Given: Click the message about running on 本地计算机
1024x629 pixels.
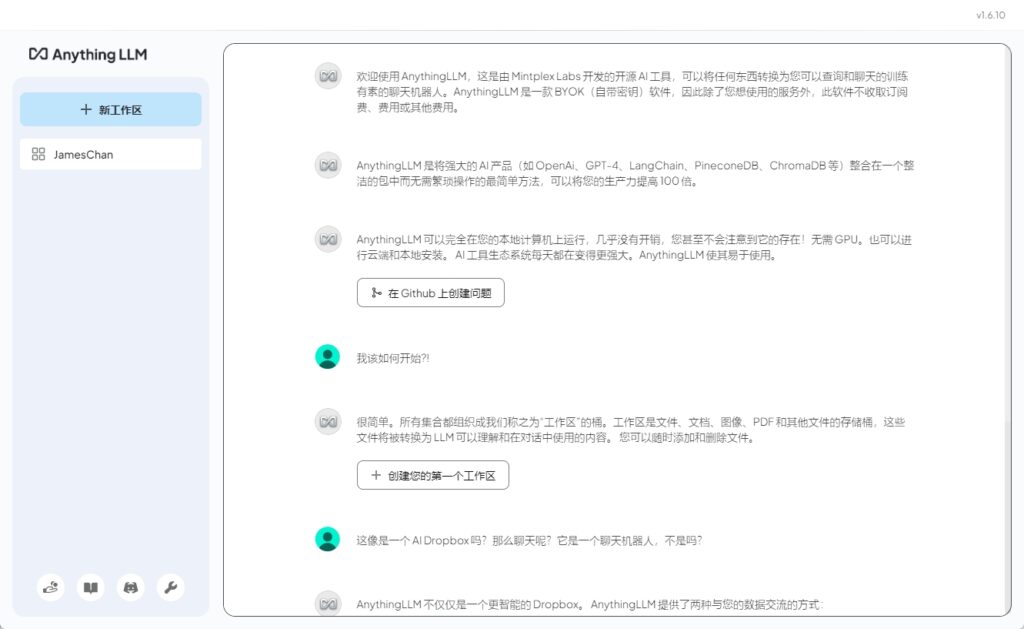Looking at the screenshot, I should [x=633, y=247].
